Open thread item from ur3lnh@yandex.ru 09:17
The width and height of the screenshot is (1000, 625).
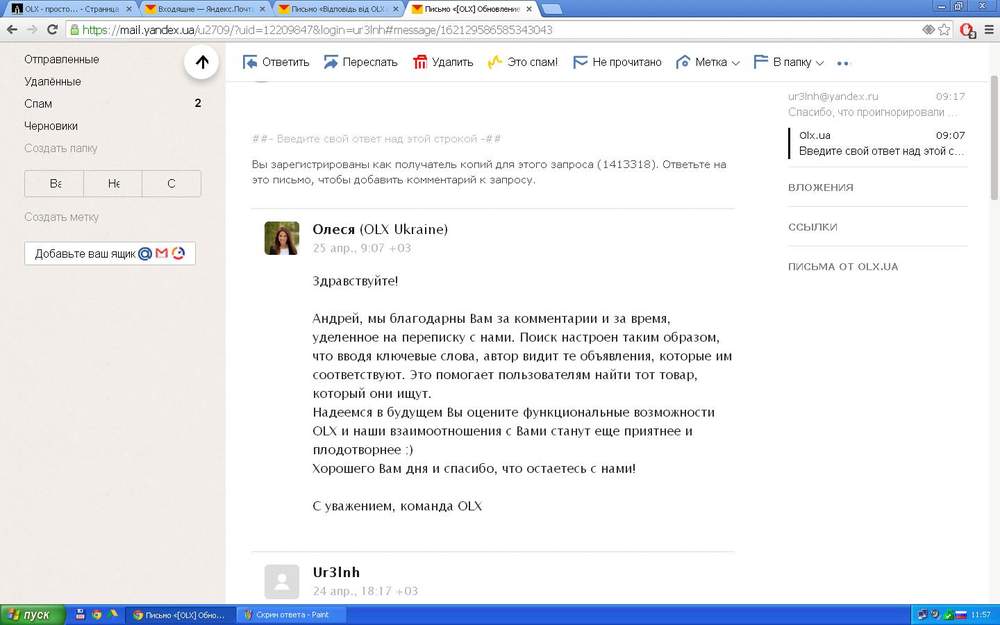(x=876, y=104)
